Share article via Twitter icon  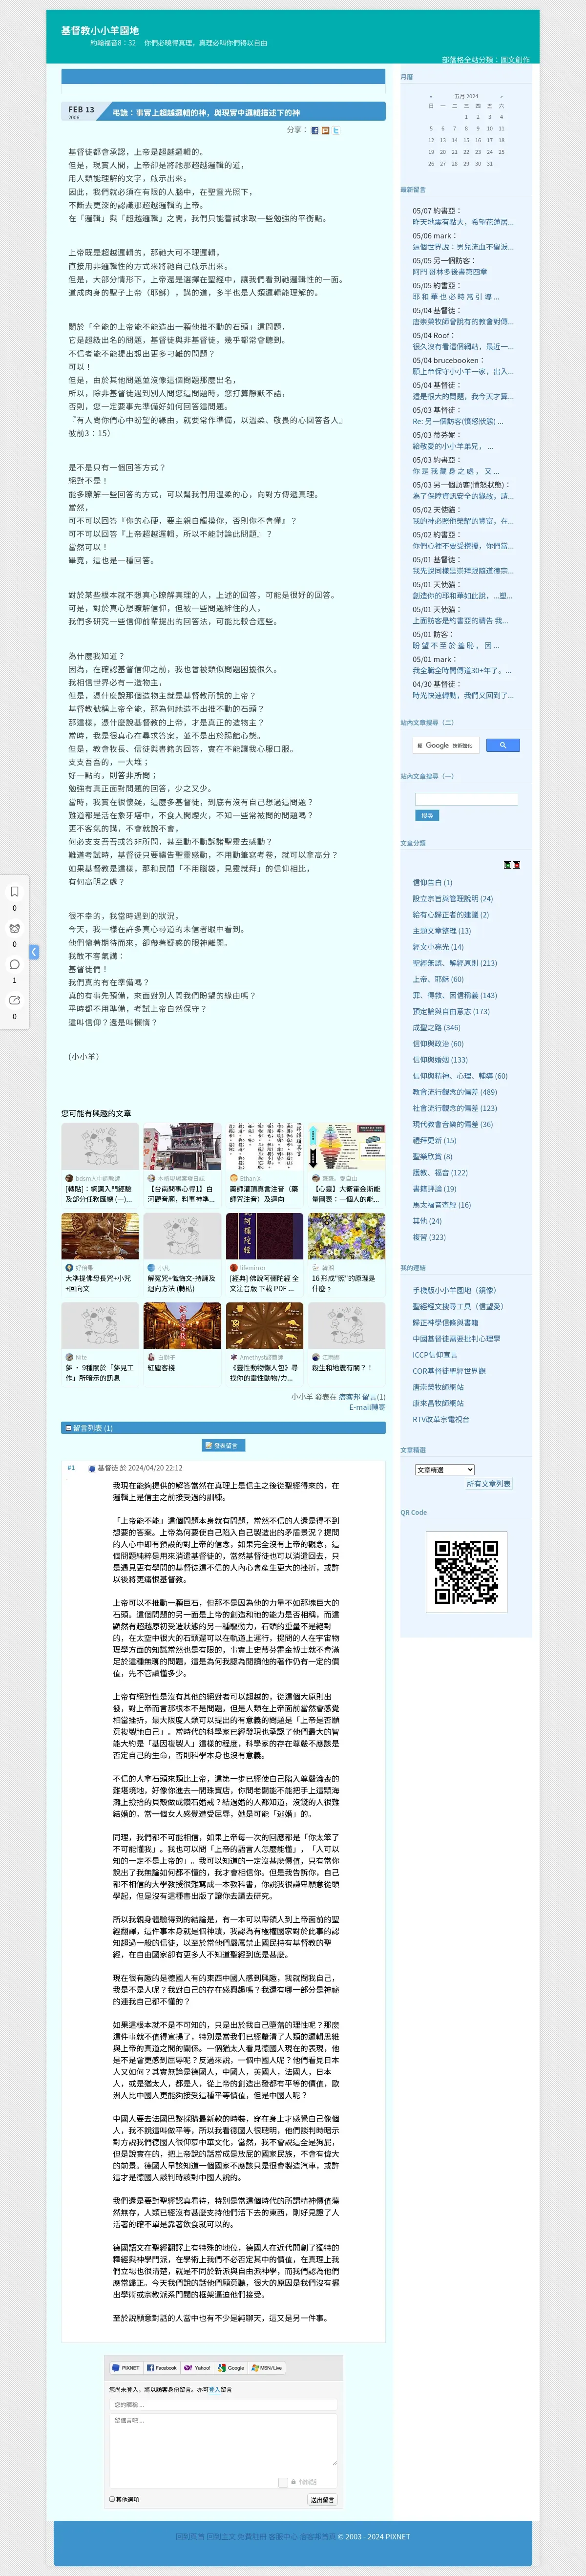point(336,130)
